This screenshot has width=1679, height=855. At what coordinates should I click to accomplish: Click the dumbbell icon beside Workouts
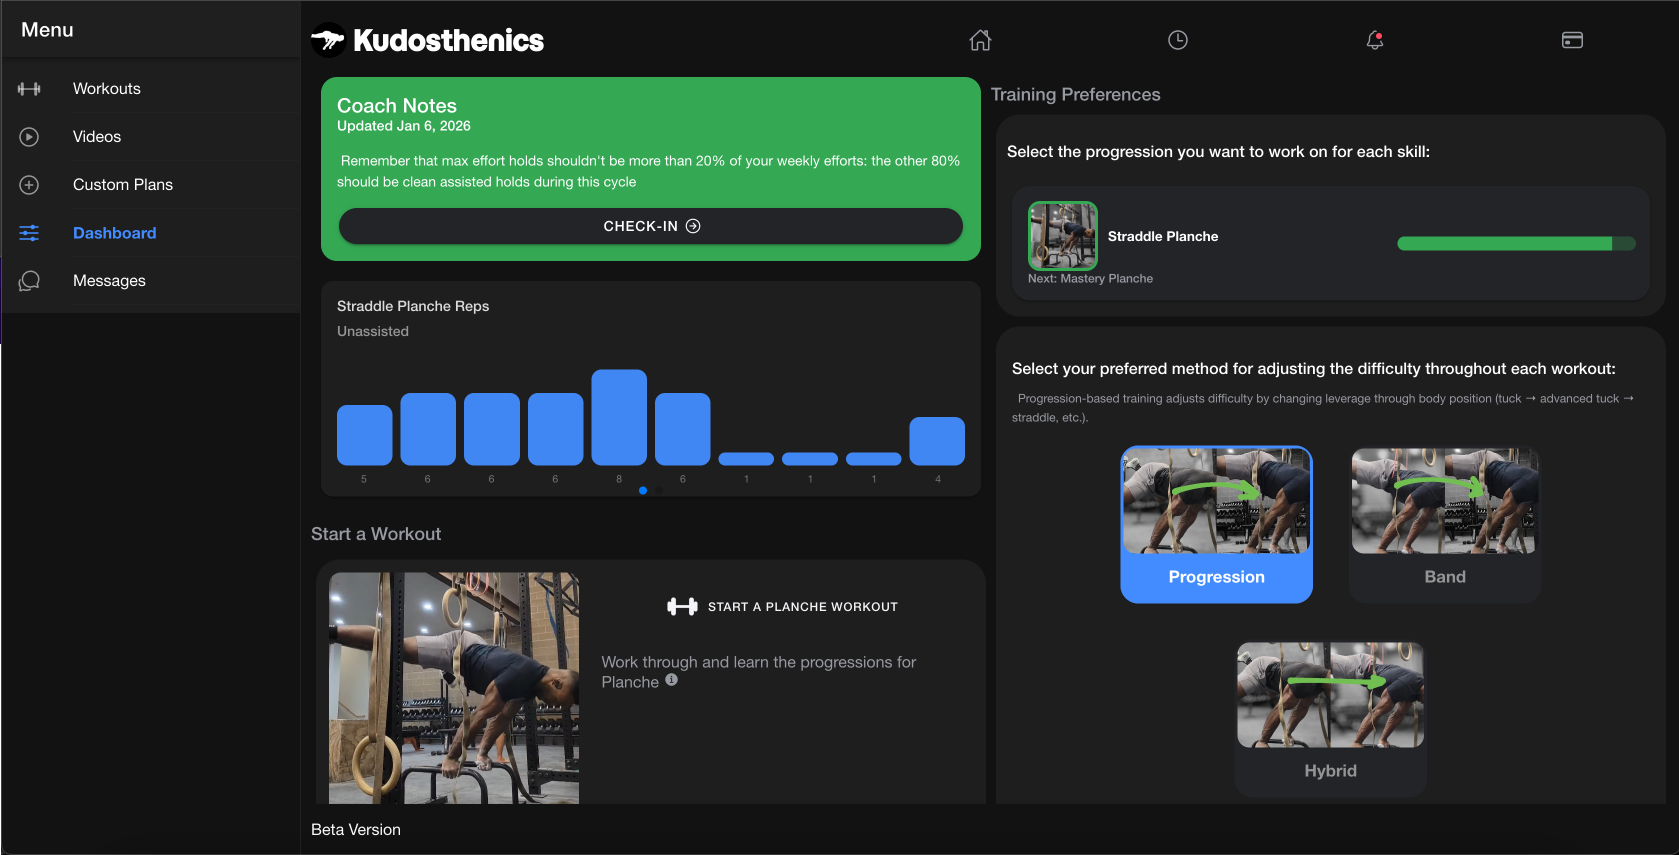pos(29,89)
